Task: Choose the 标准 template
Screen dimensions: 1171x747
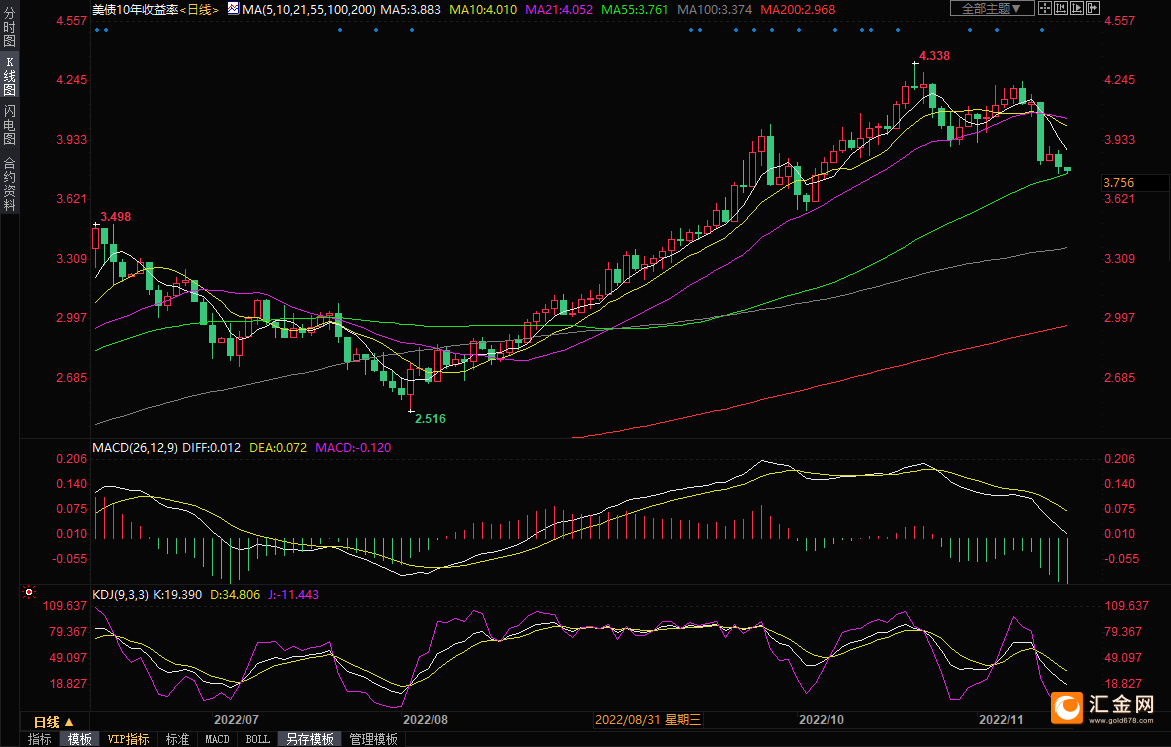Action: tap(177, 739)
